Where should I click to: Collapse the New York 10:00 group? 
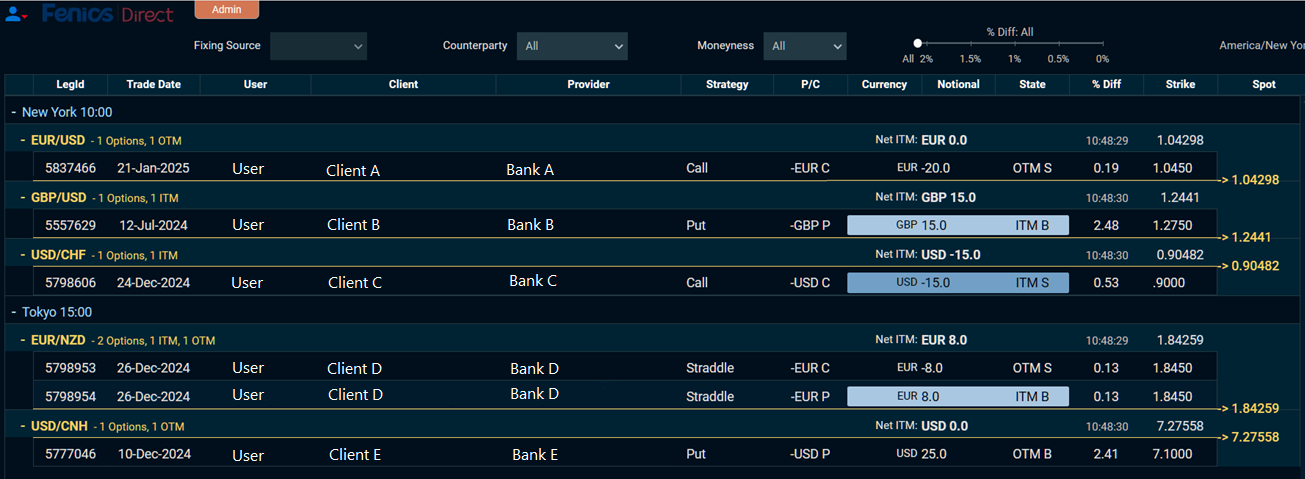pos(14,112)
